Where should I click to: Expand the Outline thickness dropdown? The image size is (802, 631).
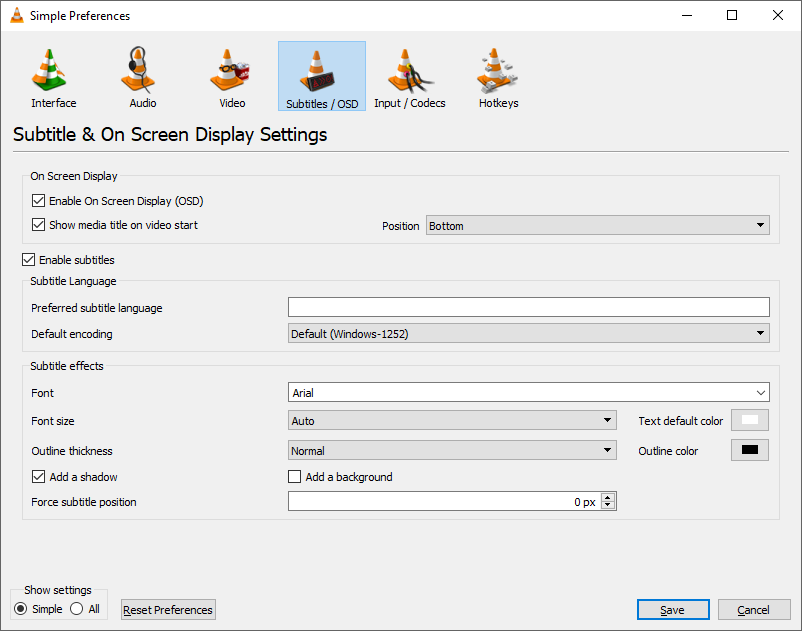(x=452, y=451)
